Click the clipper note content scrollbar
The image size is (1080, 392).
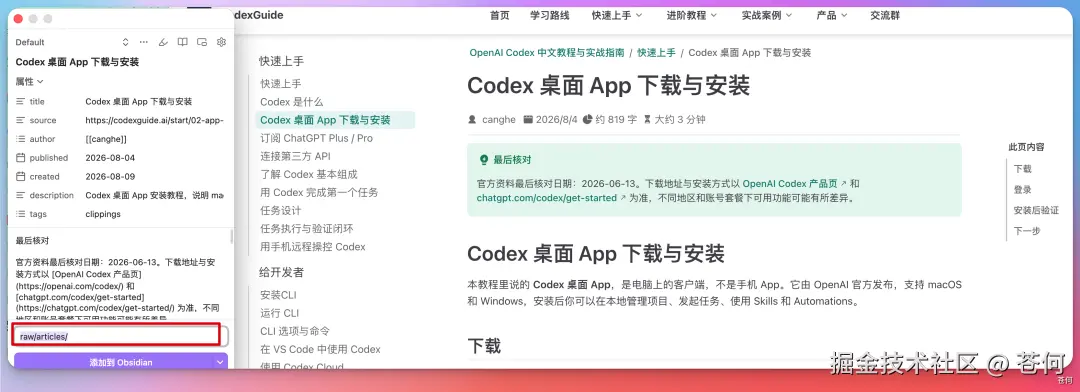[231, 236]
